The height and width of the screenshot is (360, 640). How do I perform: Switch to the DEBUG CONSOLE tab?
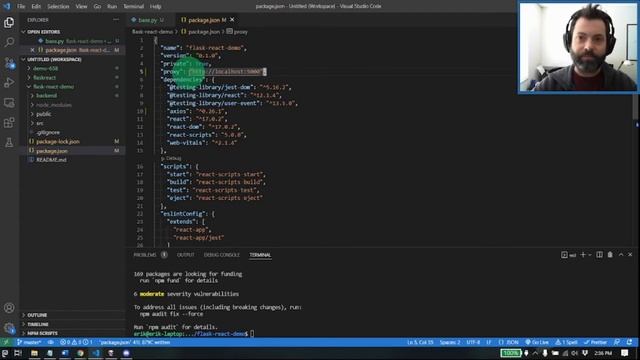point(222,255)
